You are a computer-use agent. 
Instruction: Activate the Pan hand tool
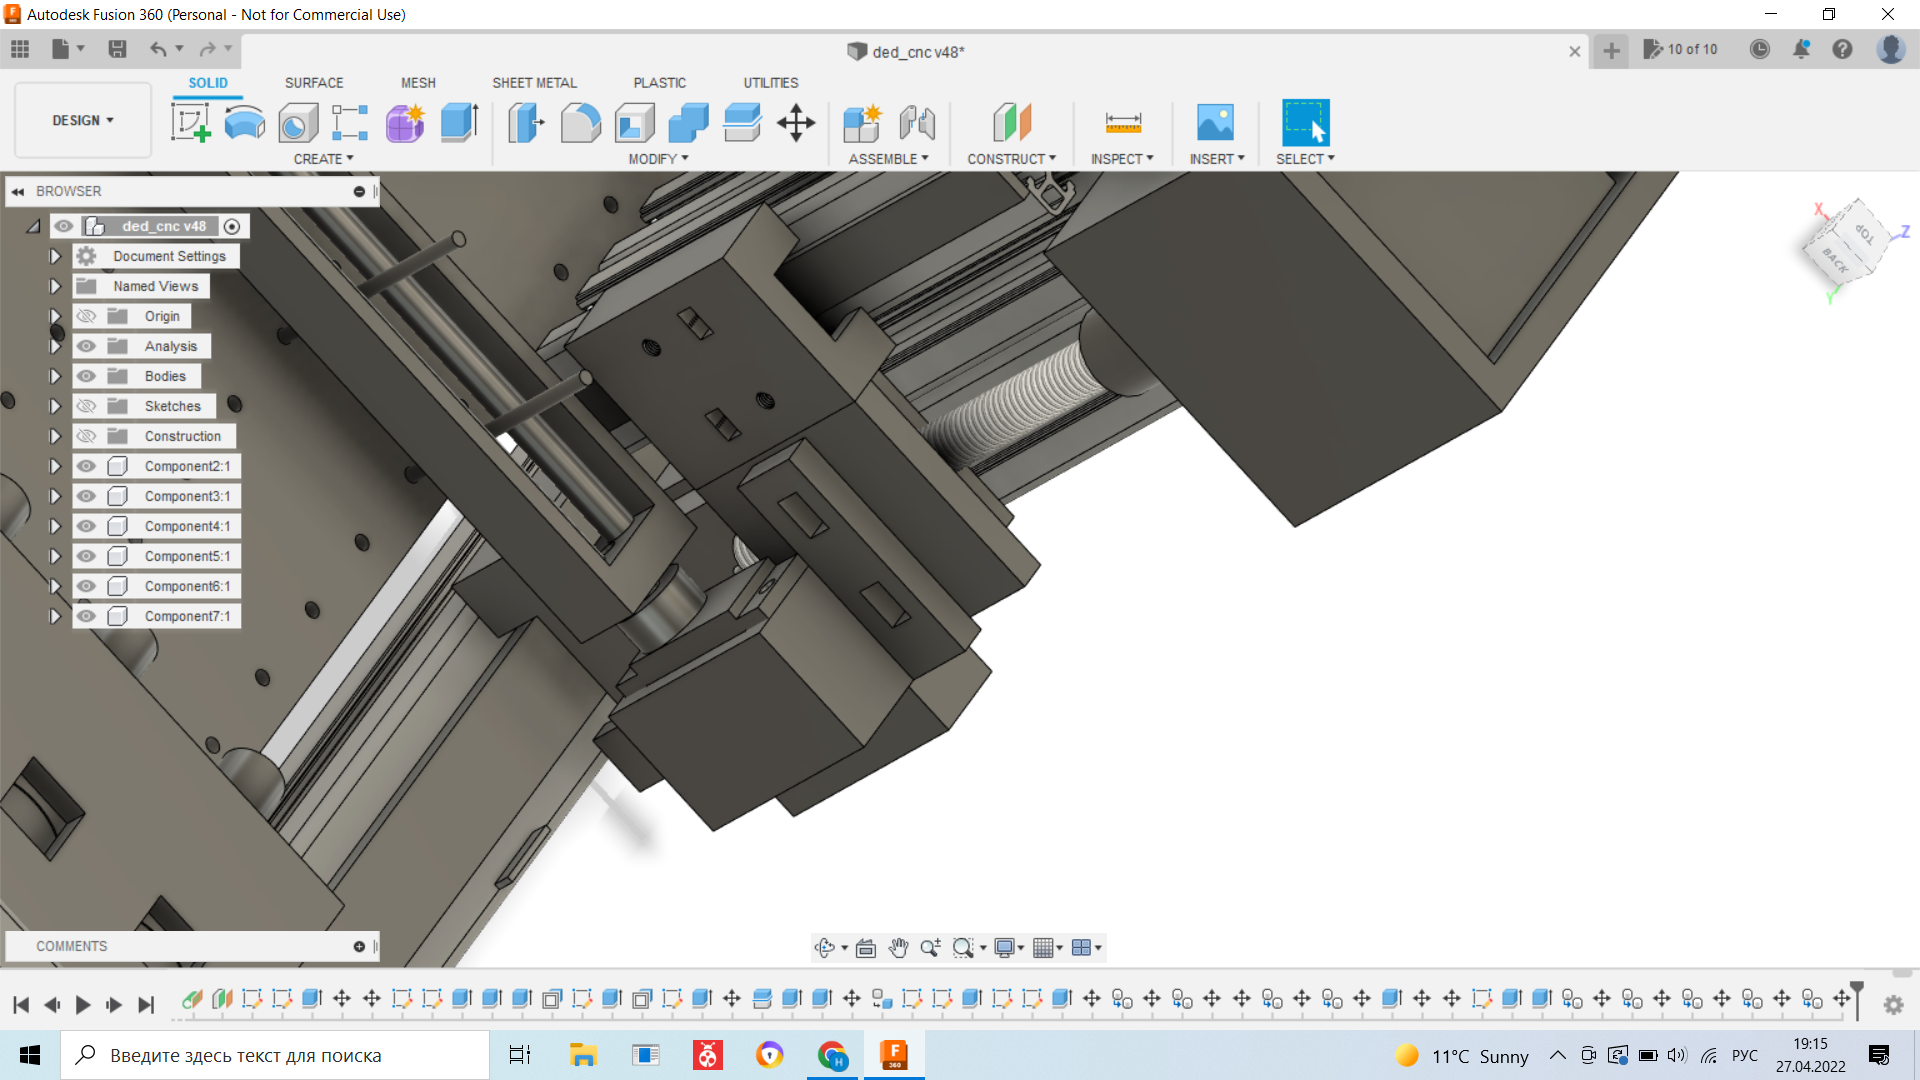(898, 948)
